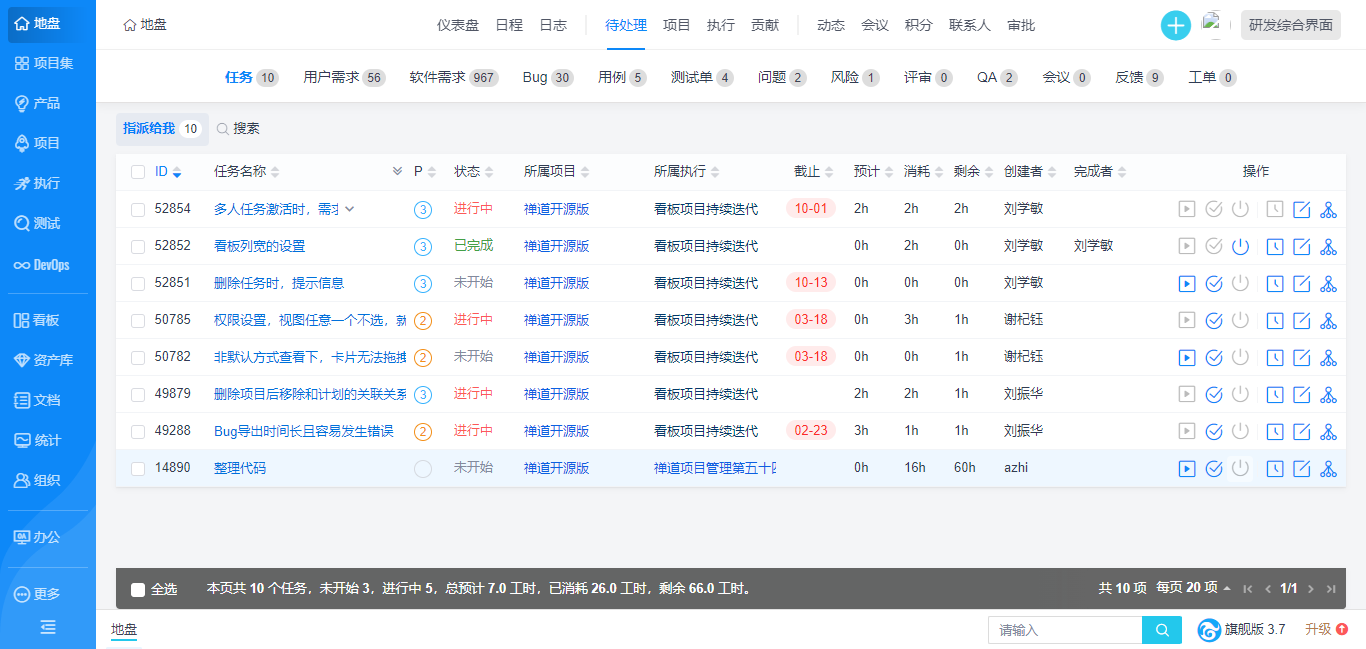Screen dimensions: 1366x649
Task: Select checkbox for task 52854
Action: [138, 210]
